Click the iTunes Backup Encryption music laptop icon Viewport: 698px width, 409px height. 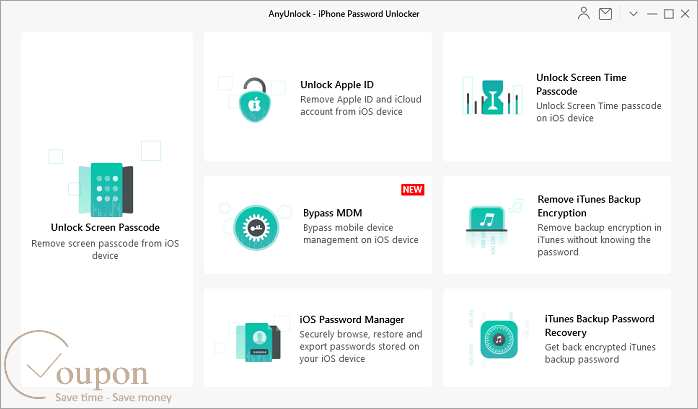click(x=487, y=220)
